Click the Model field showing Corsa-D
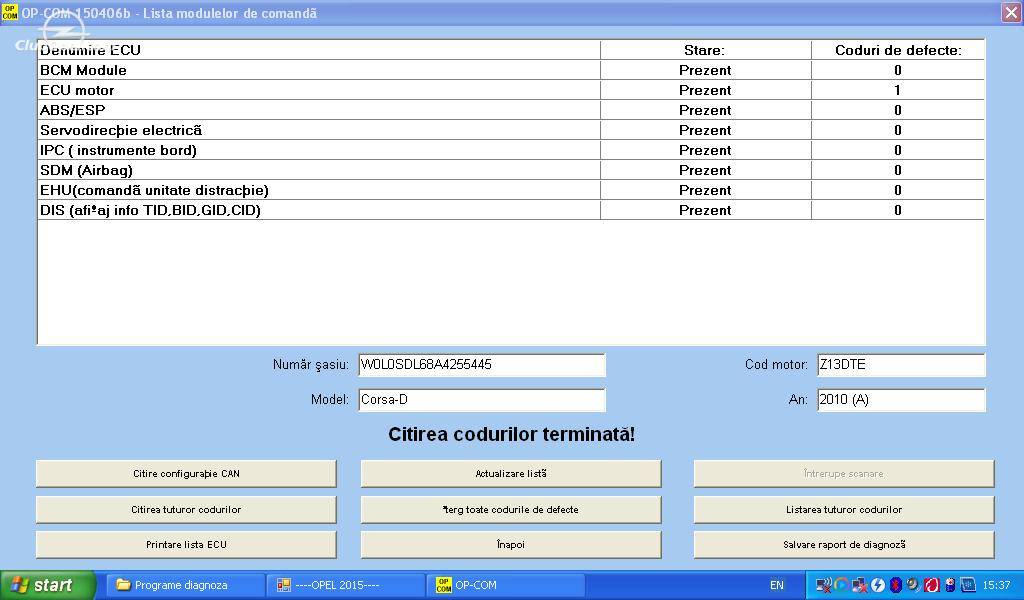 point(482,400)
